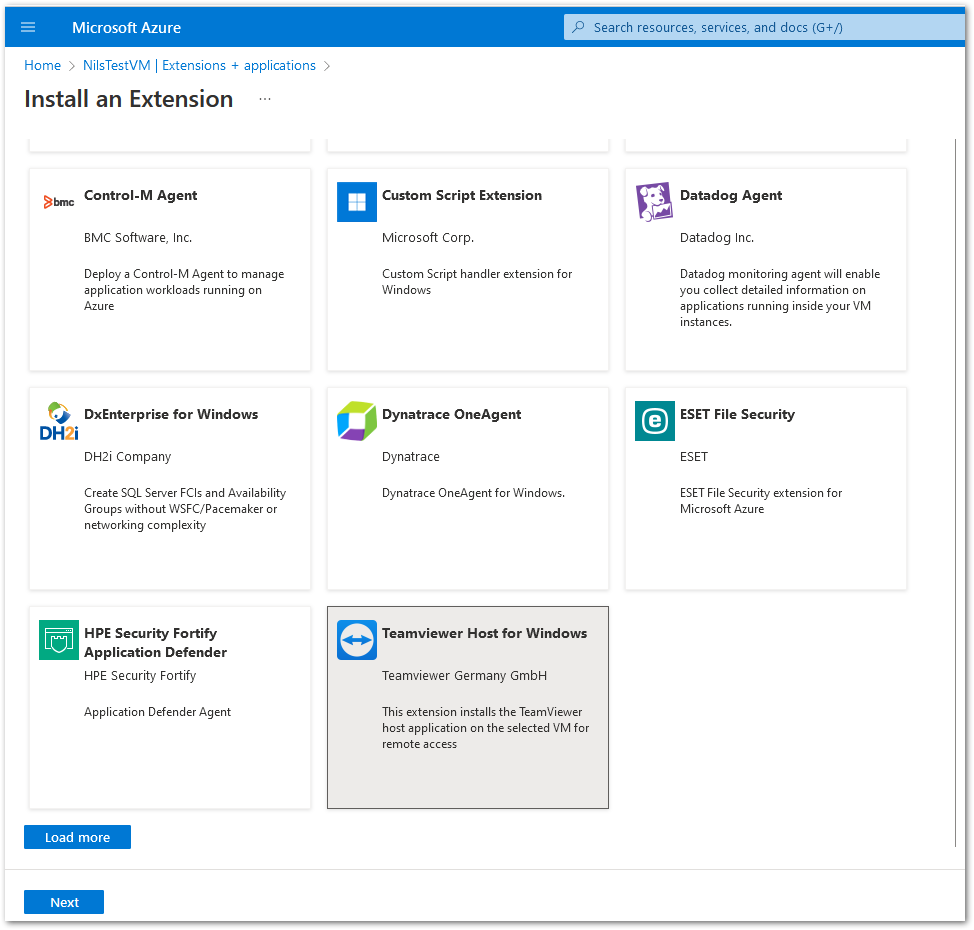The height and width of the screenshot is (930, 974).
Task: Click publisher text Datadog Inc.
Action: tap(717, 237)
